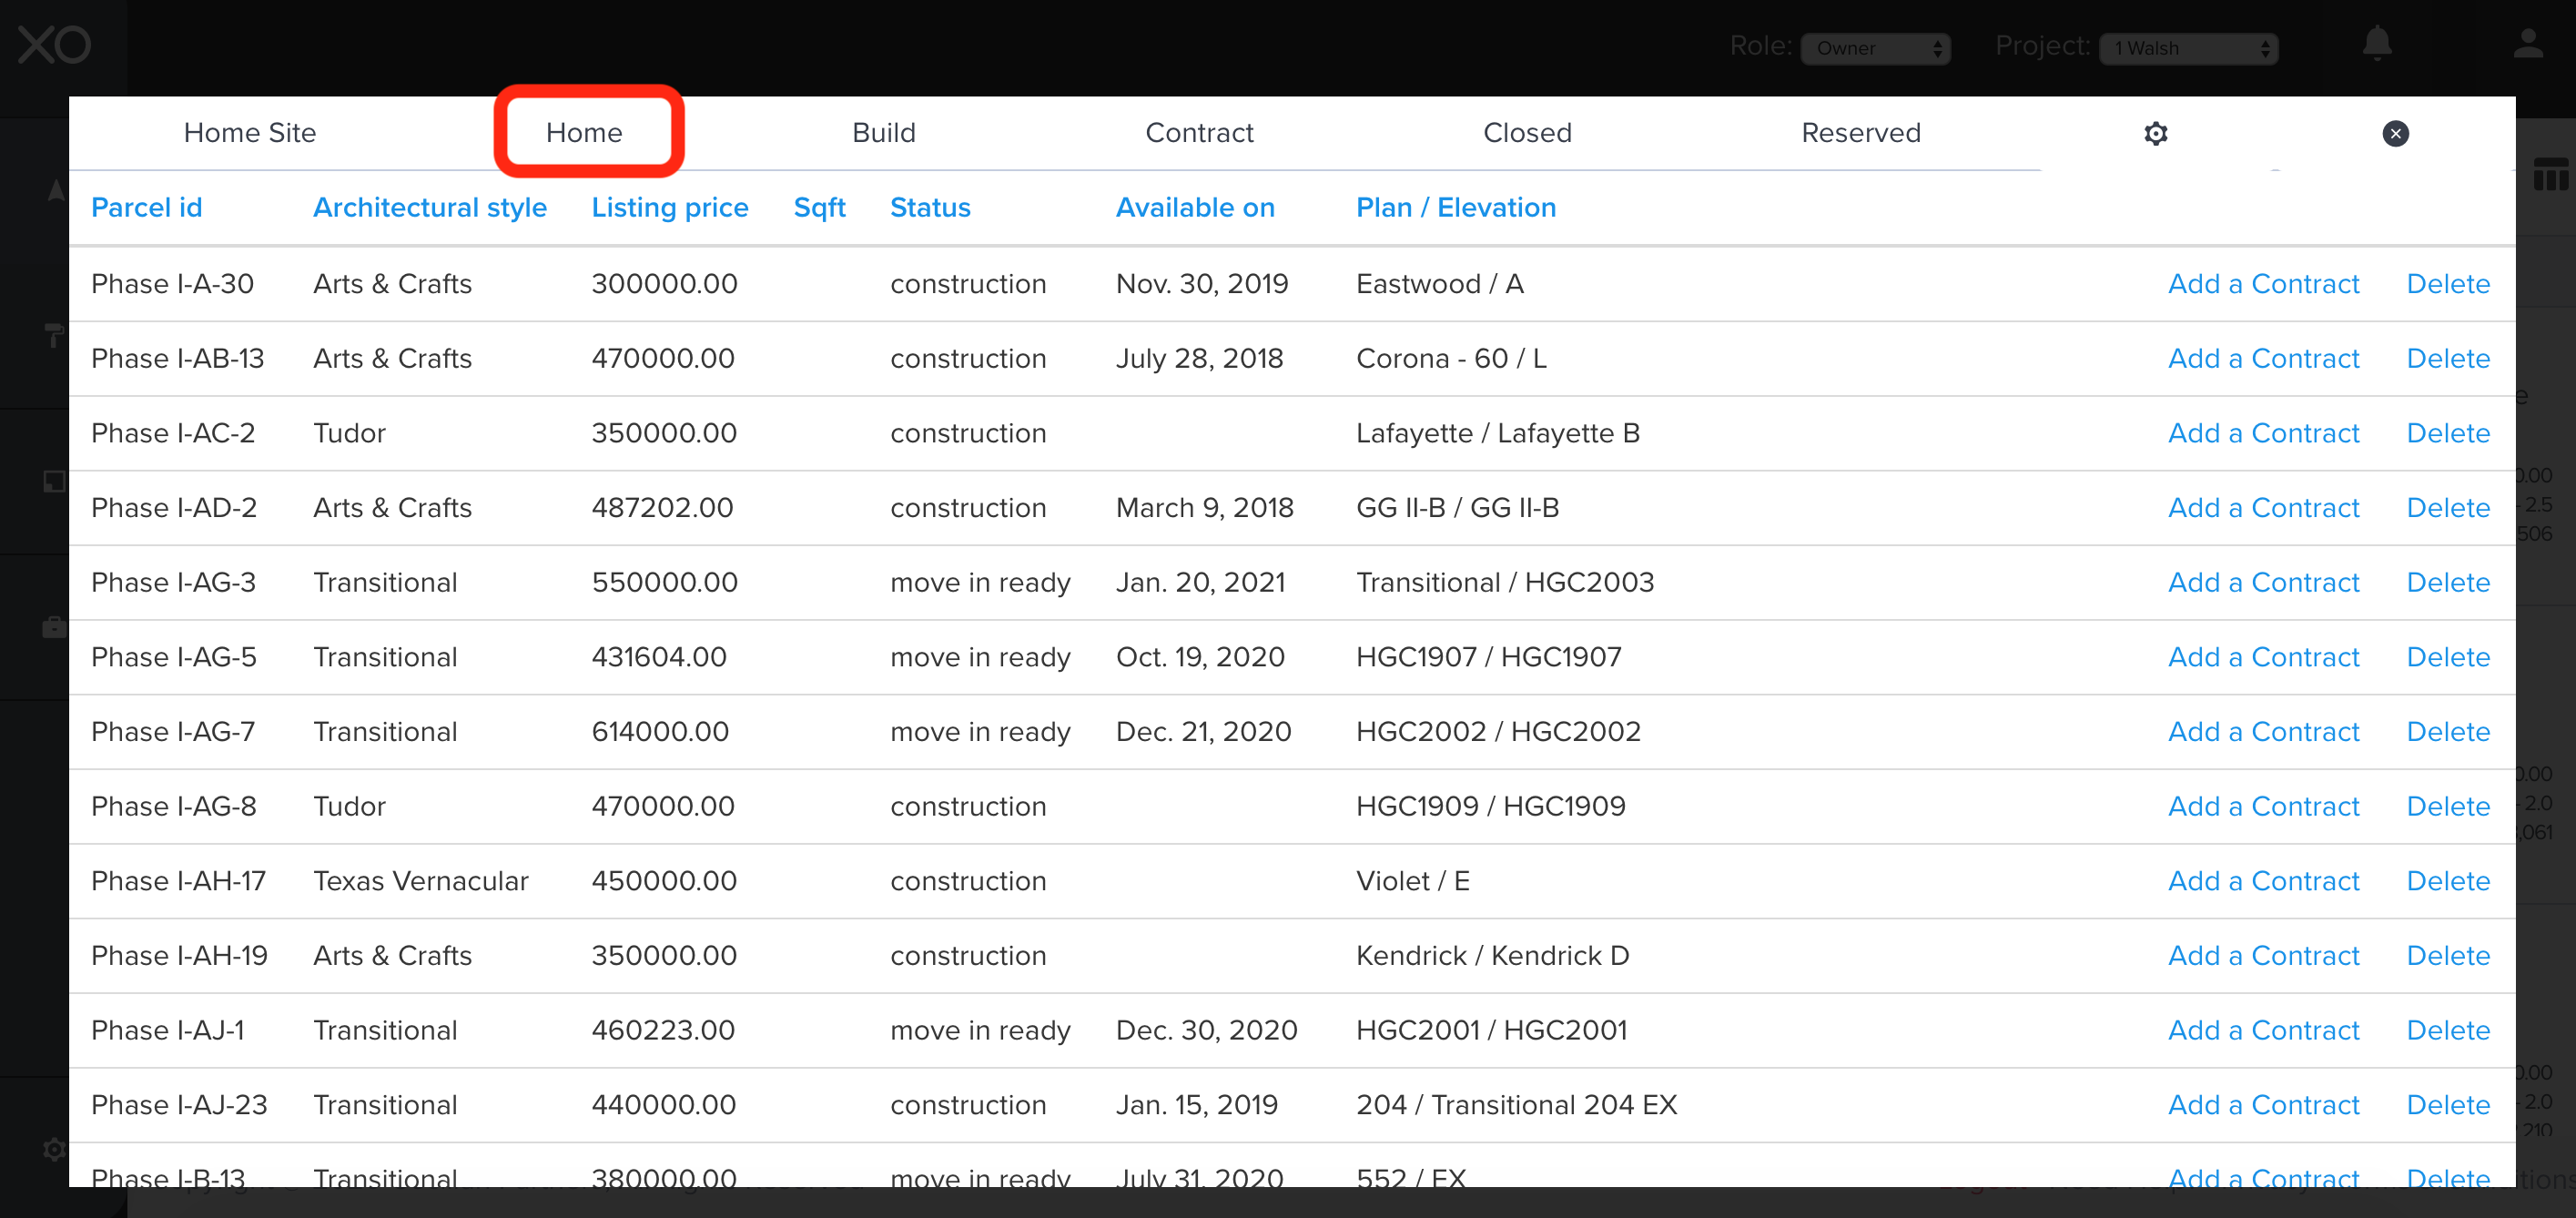Open the notifications bell

pyautogui.click(x=2376, y=44)
